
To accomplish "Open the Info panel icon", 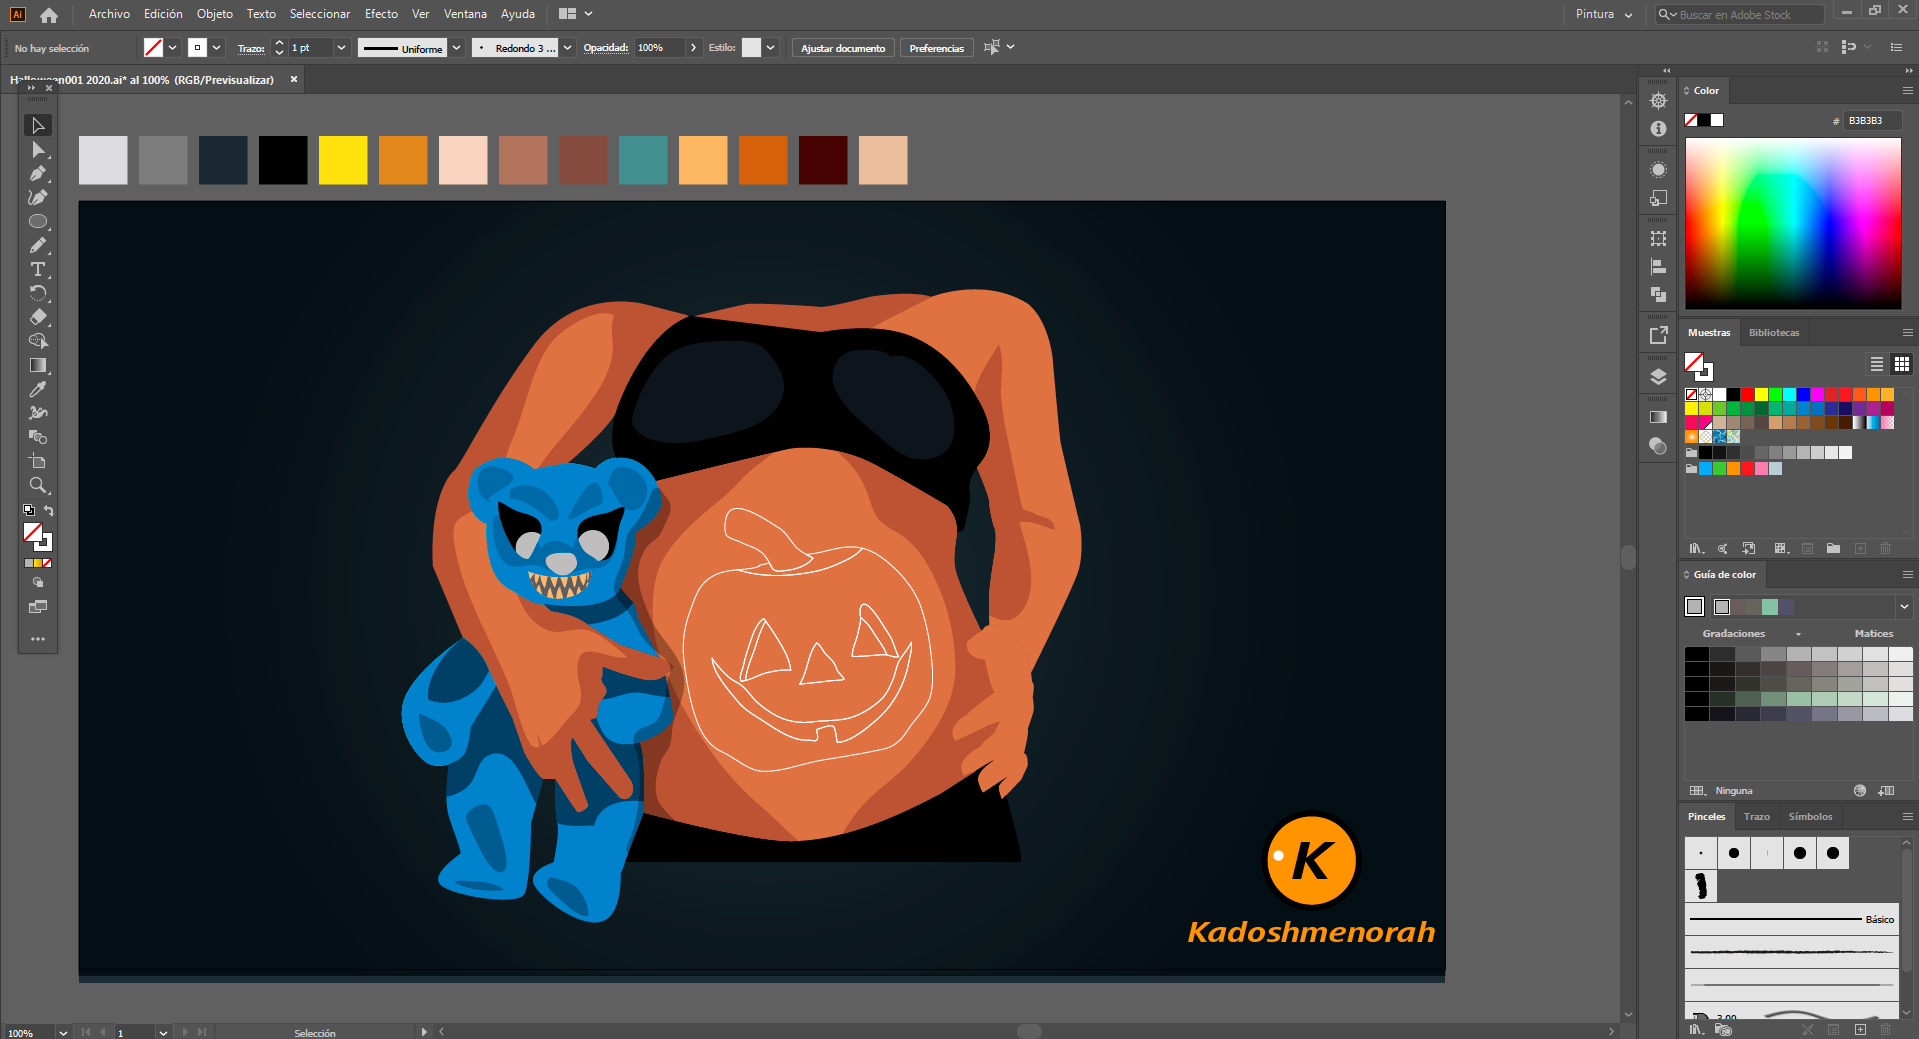I will (x=1658, y=129).
